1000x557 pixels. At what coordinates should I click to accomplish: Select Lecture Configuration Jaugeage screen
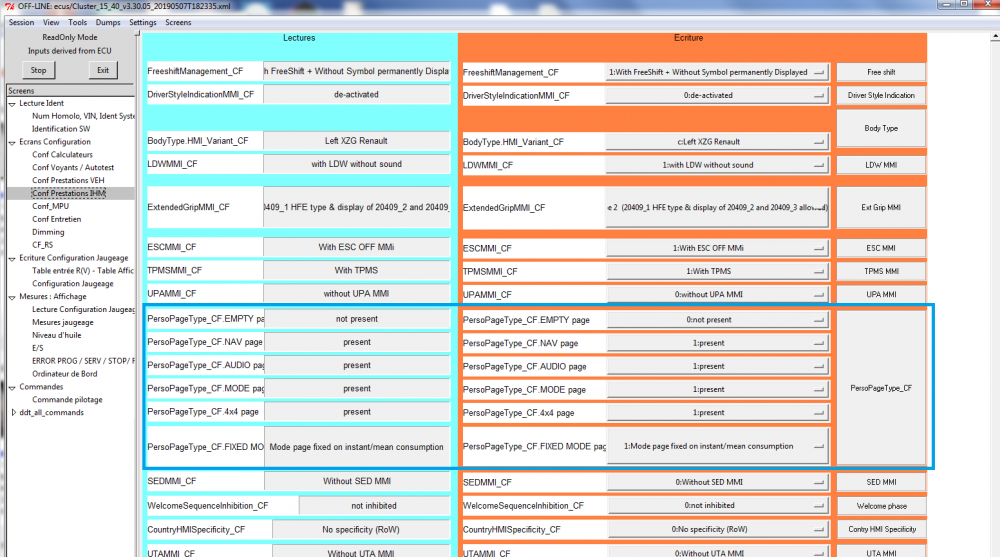pos(83,309)
